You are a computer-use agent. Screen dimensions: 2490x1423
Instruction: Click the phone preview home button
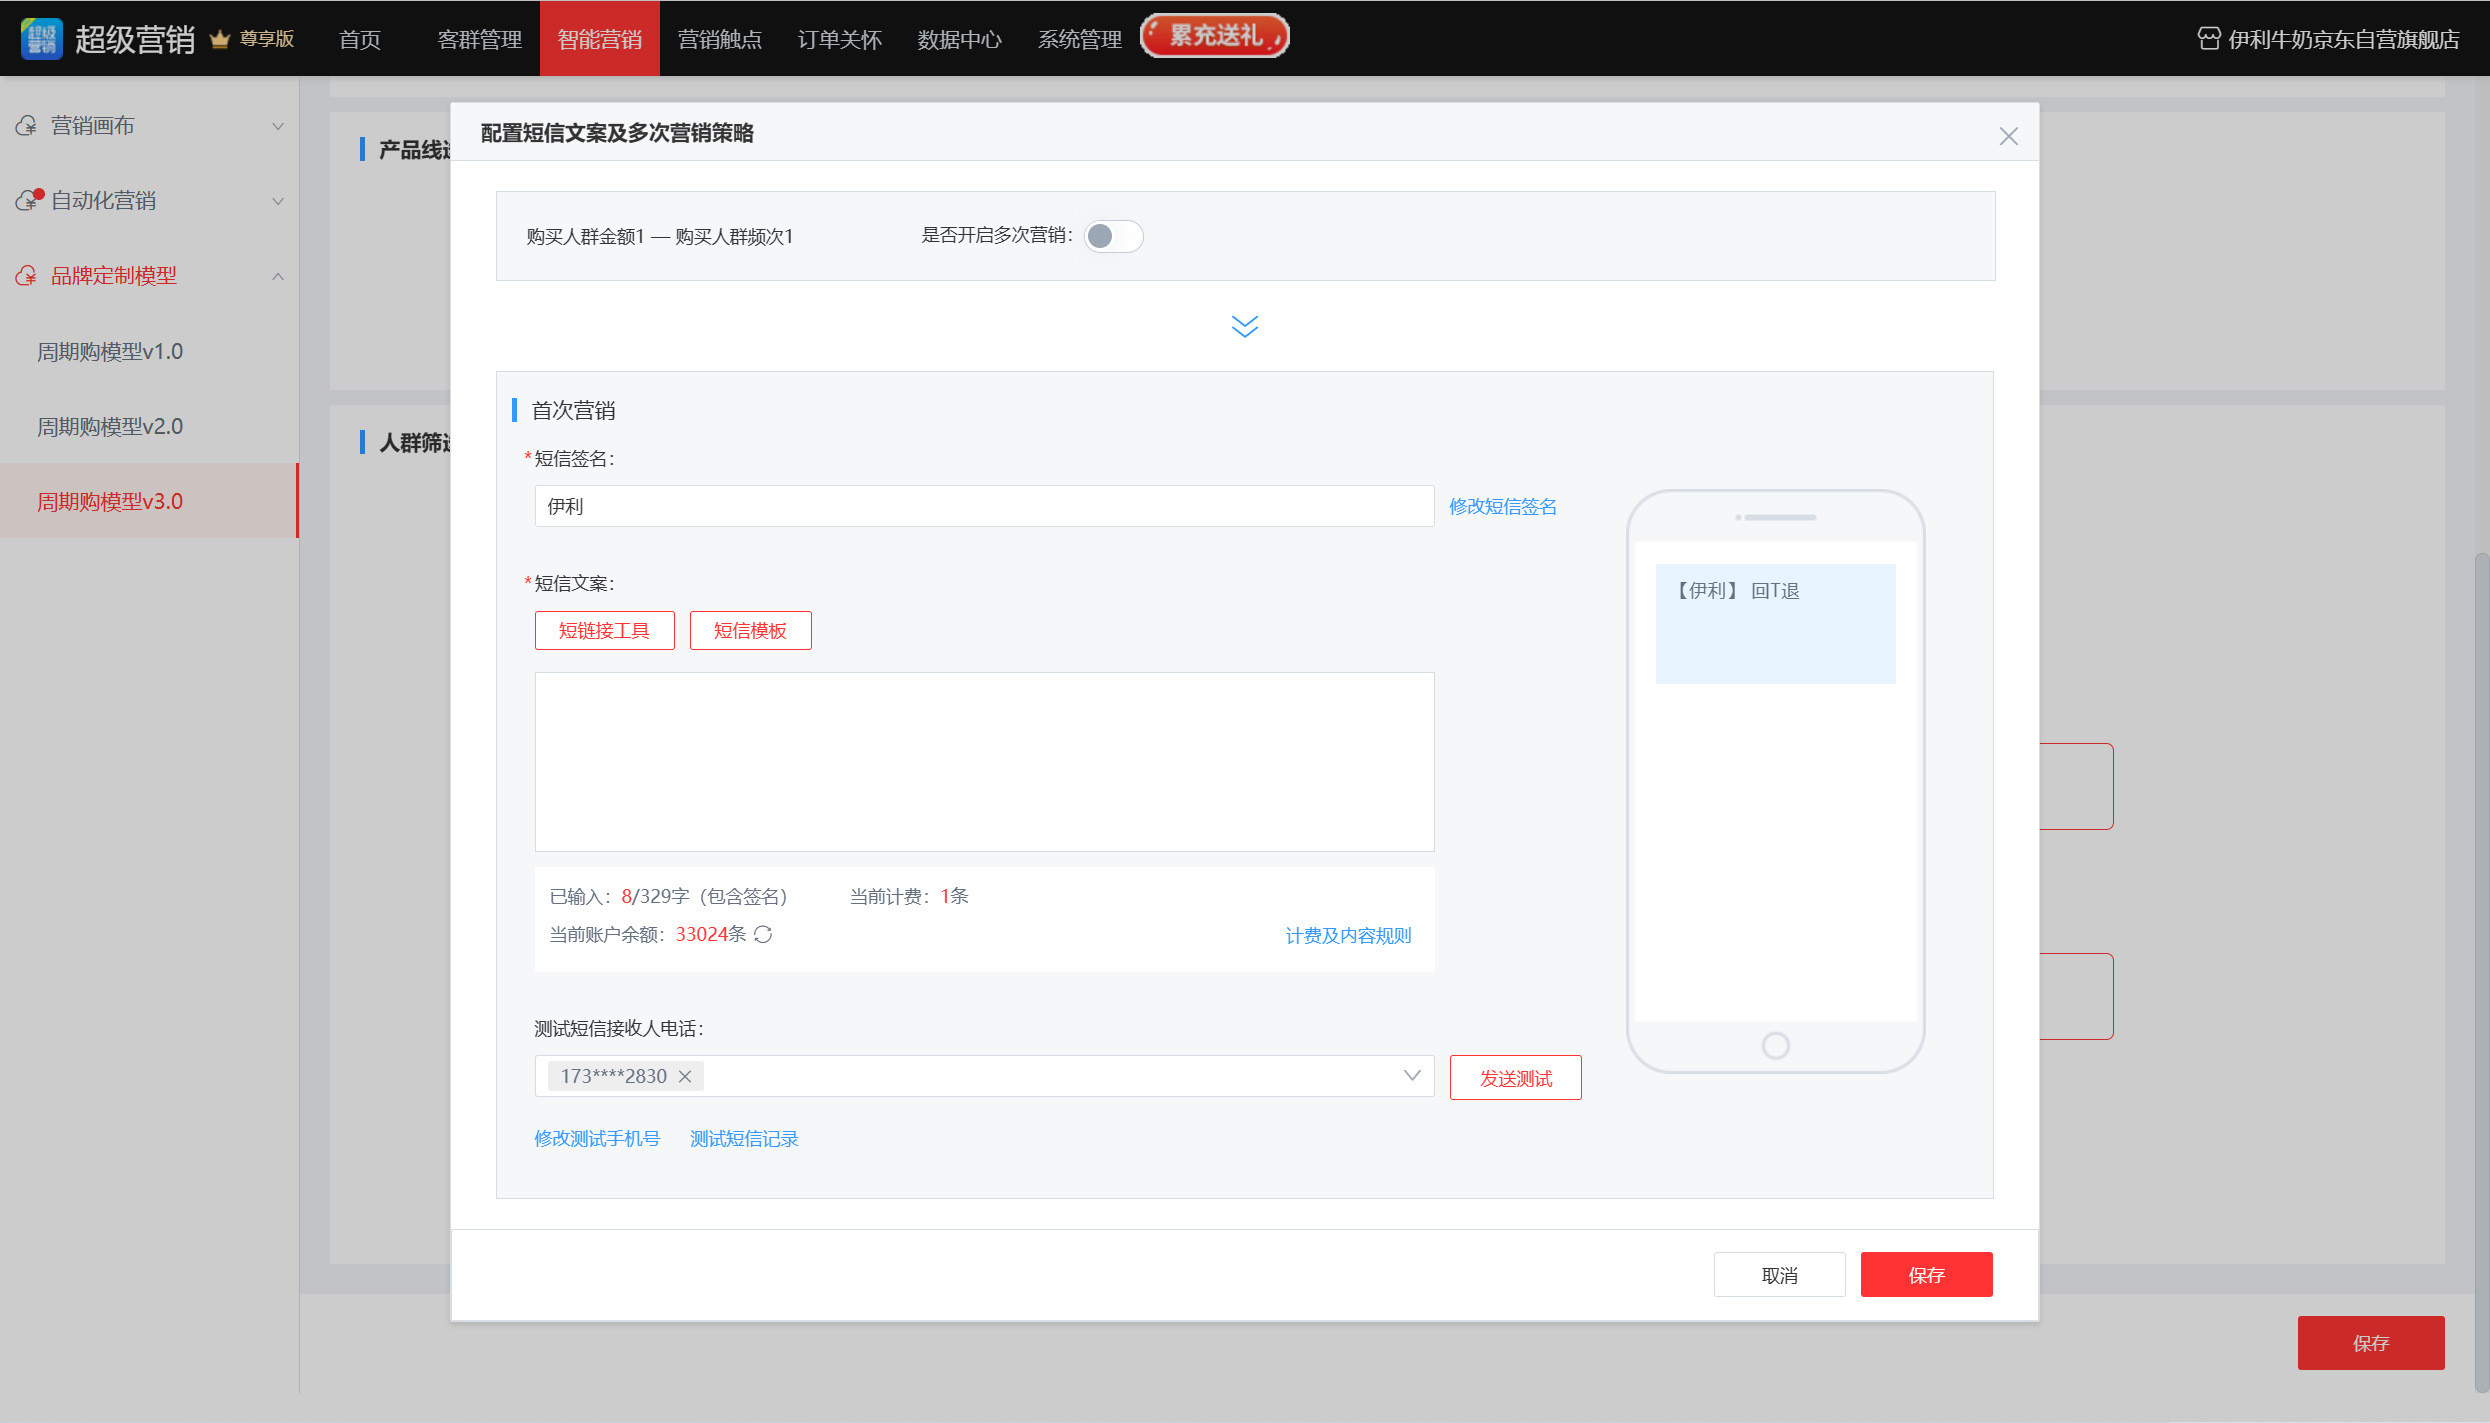point(1775,1046)
